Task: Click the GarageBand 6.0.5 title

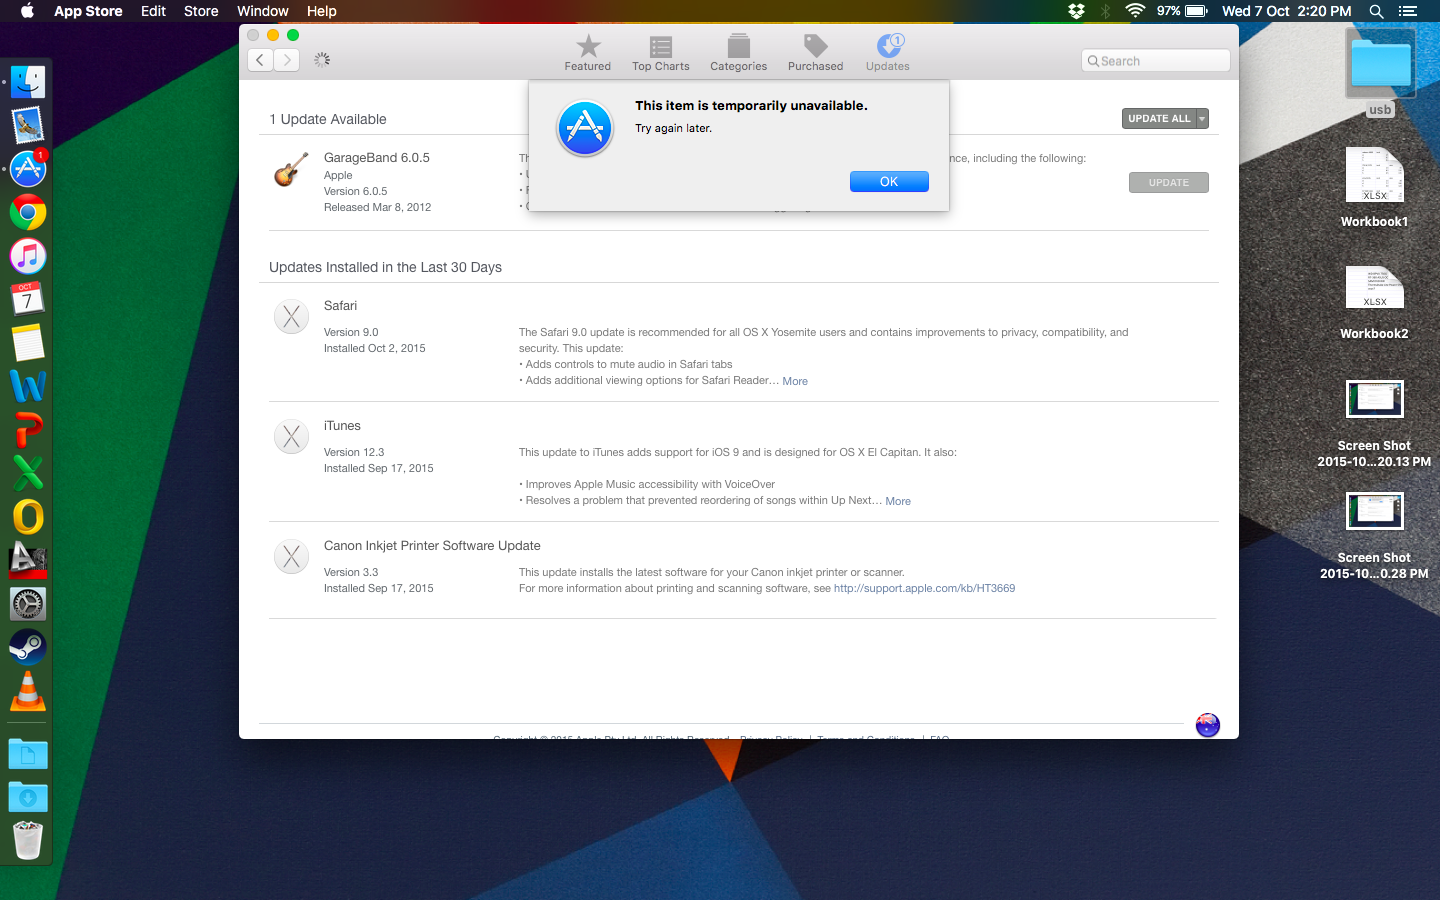Action: [x=377, y=158]
